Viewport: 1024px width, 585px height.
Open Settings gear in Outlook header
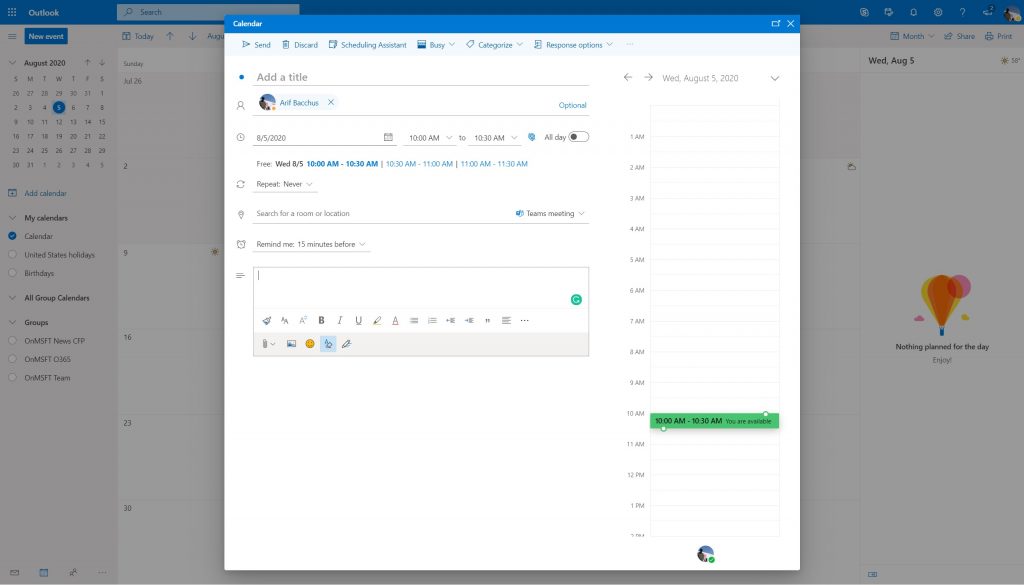[x=938, y=12]
